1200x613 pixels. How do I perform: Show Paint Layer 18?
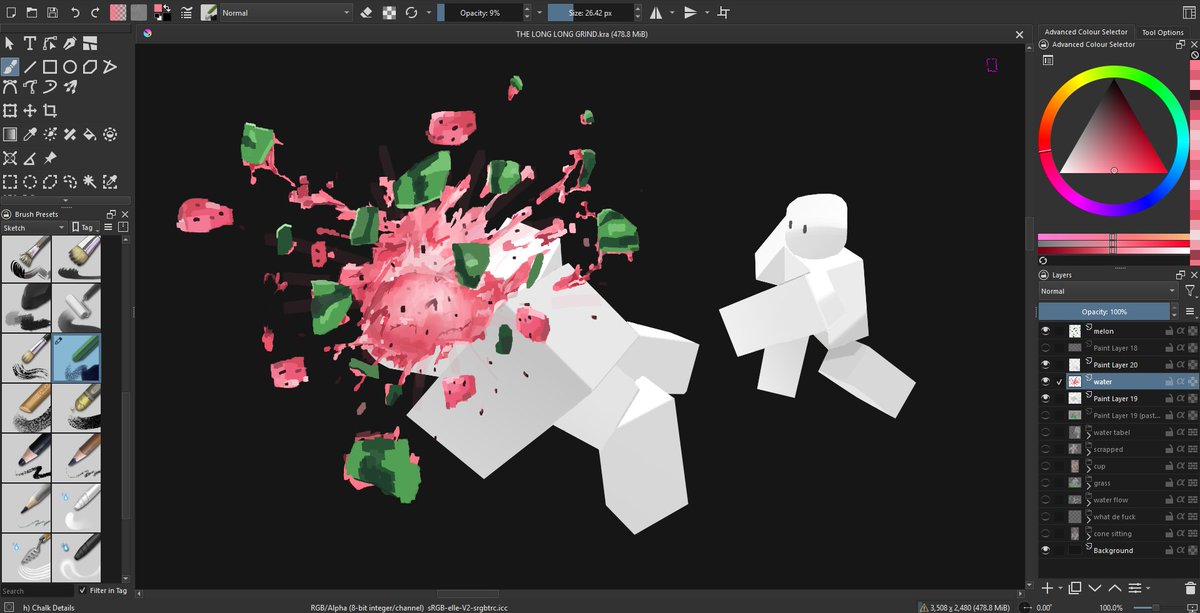(x=1046, y=348)
